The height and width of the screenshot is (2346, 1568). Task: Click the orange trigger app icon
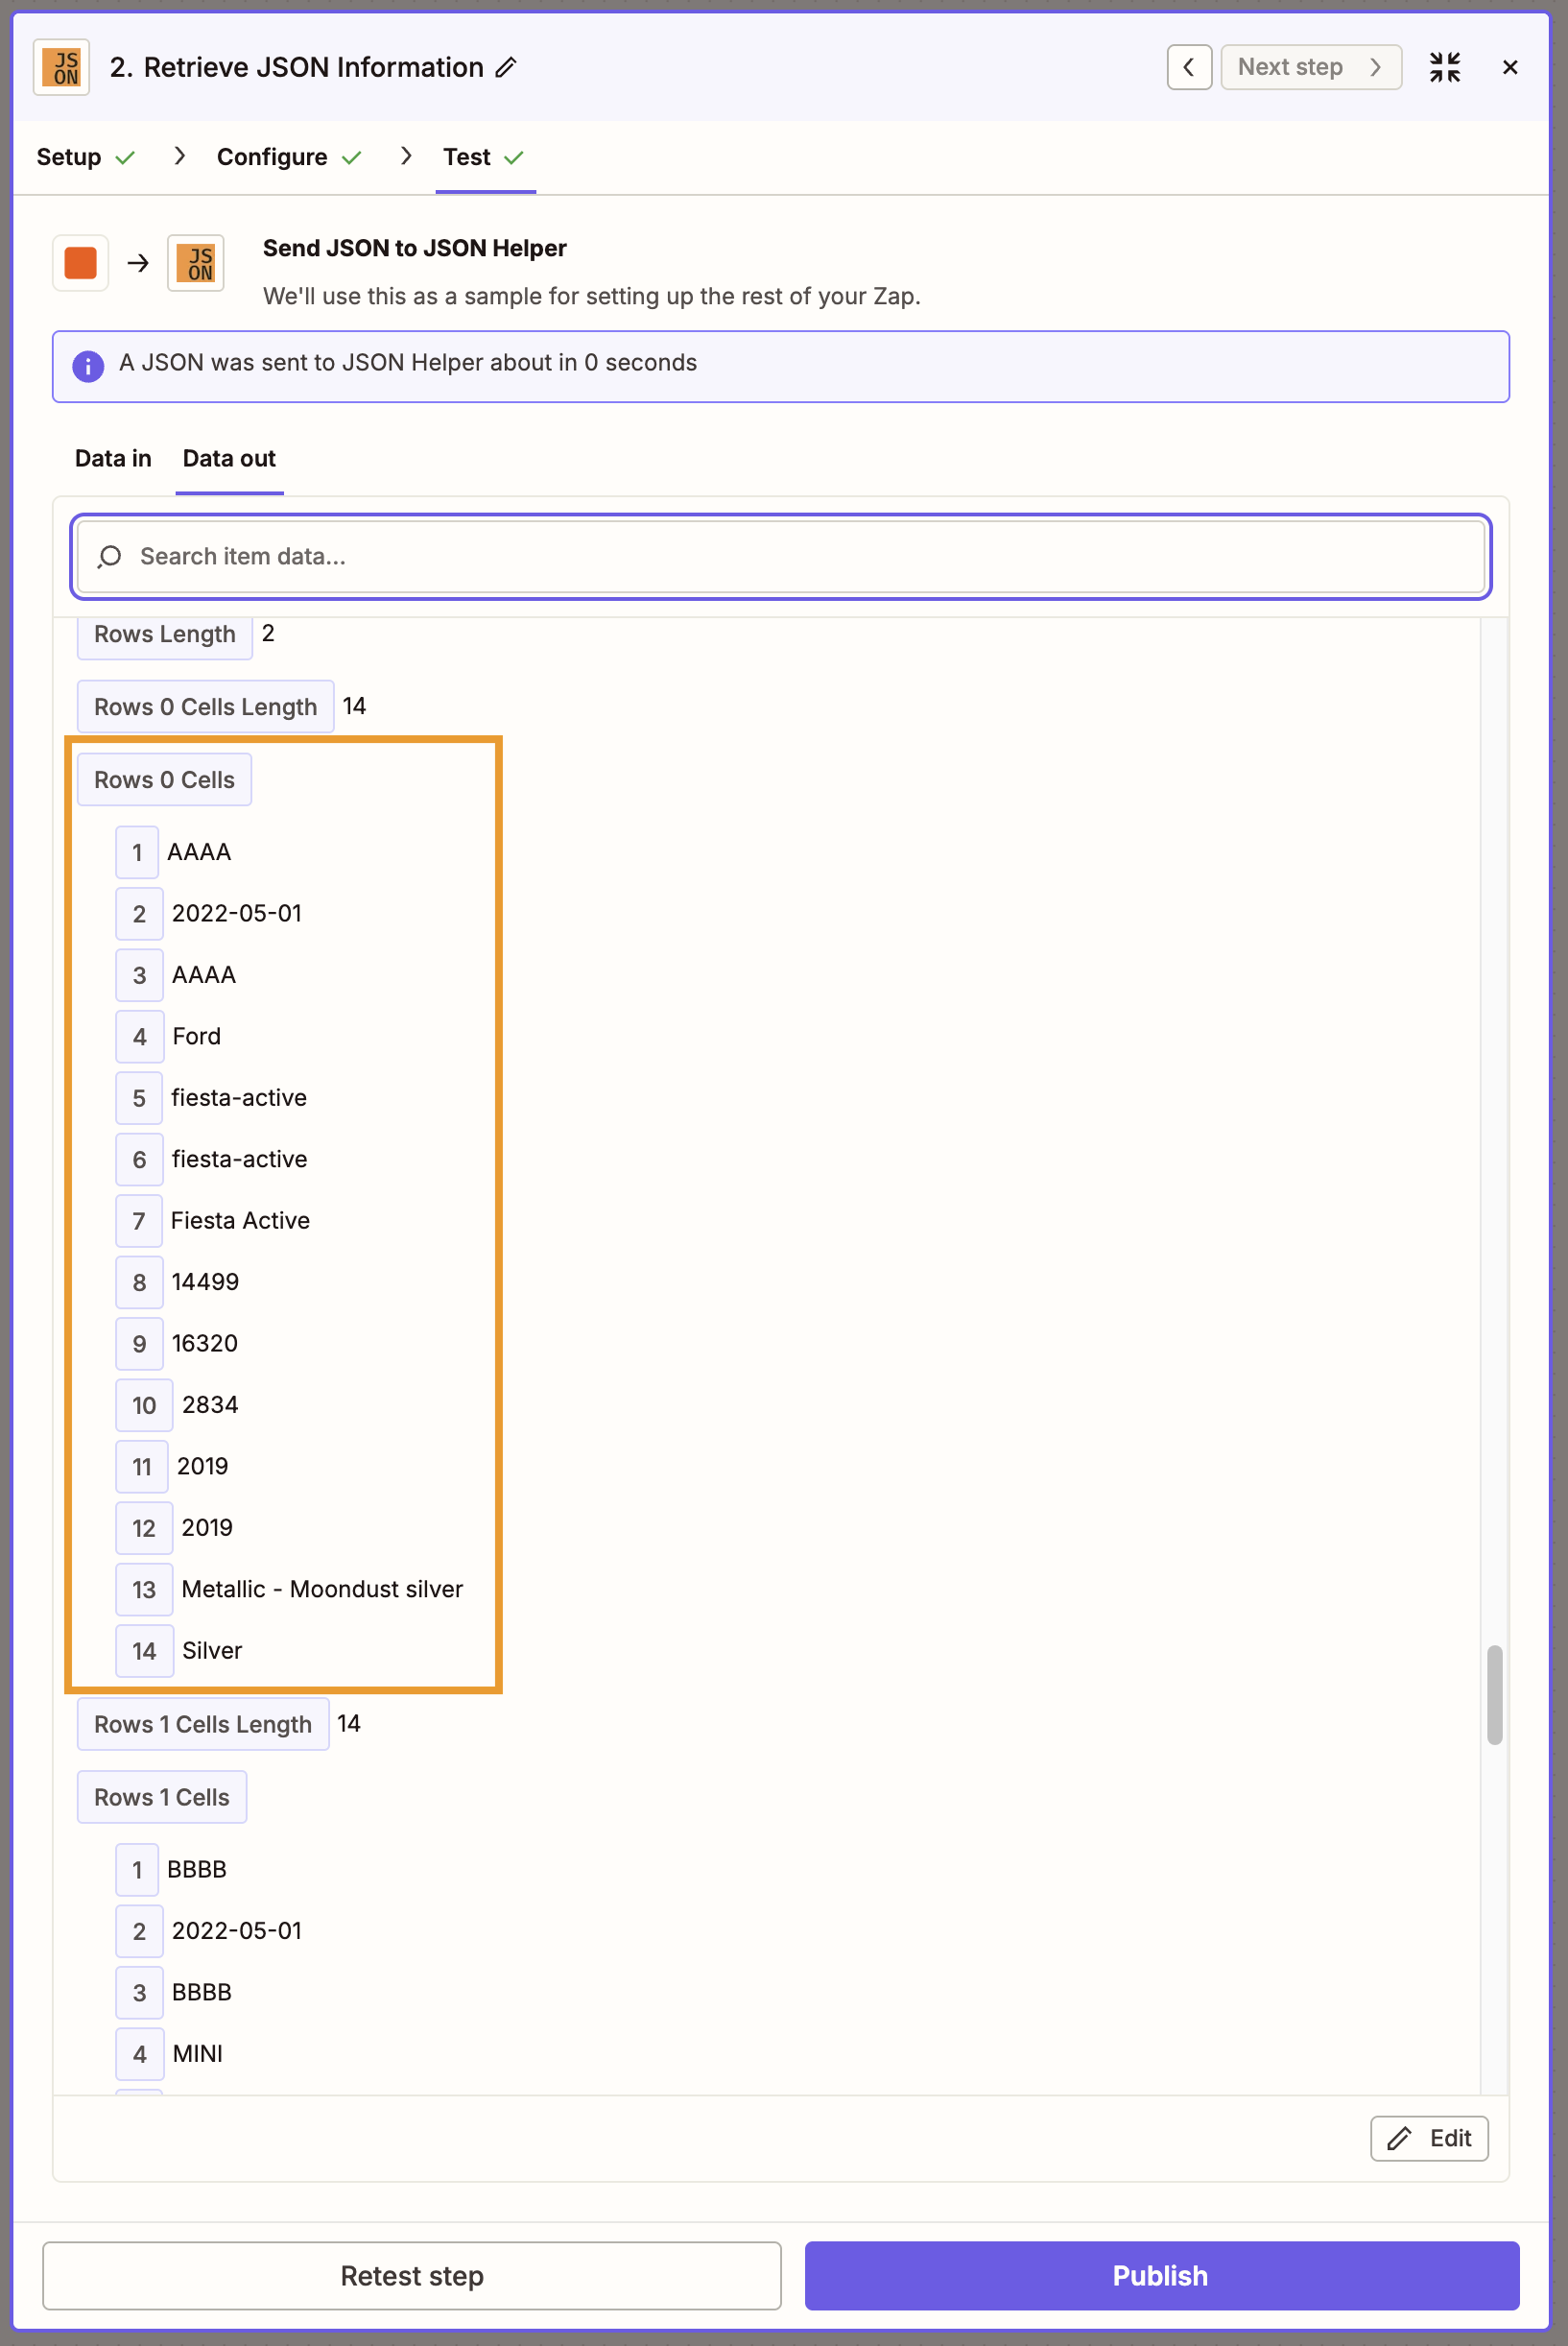80,263
